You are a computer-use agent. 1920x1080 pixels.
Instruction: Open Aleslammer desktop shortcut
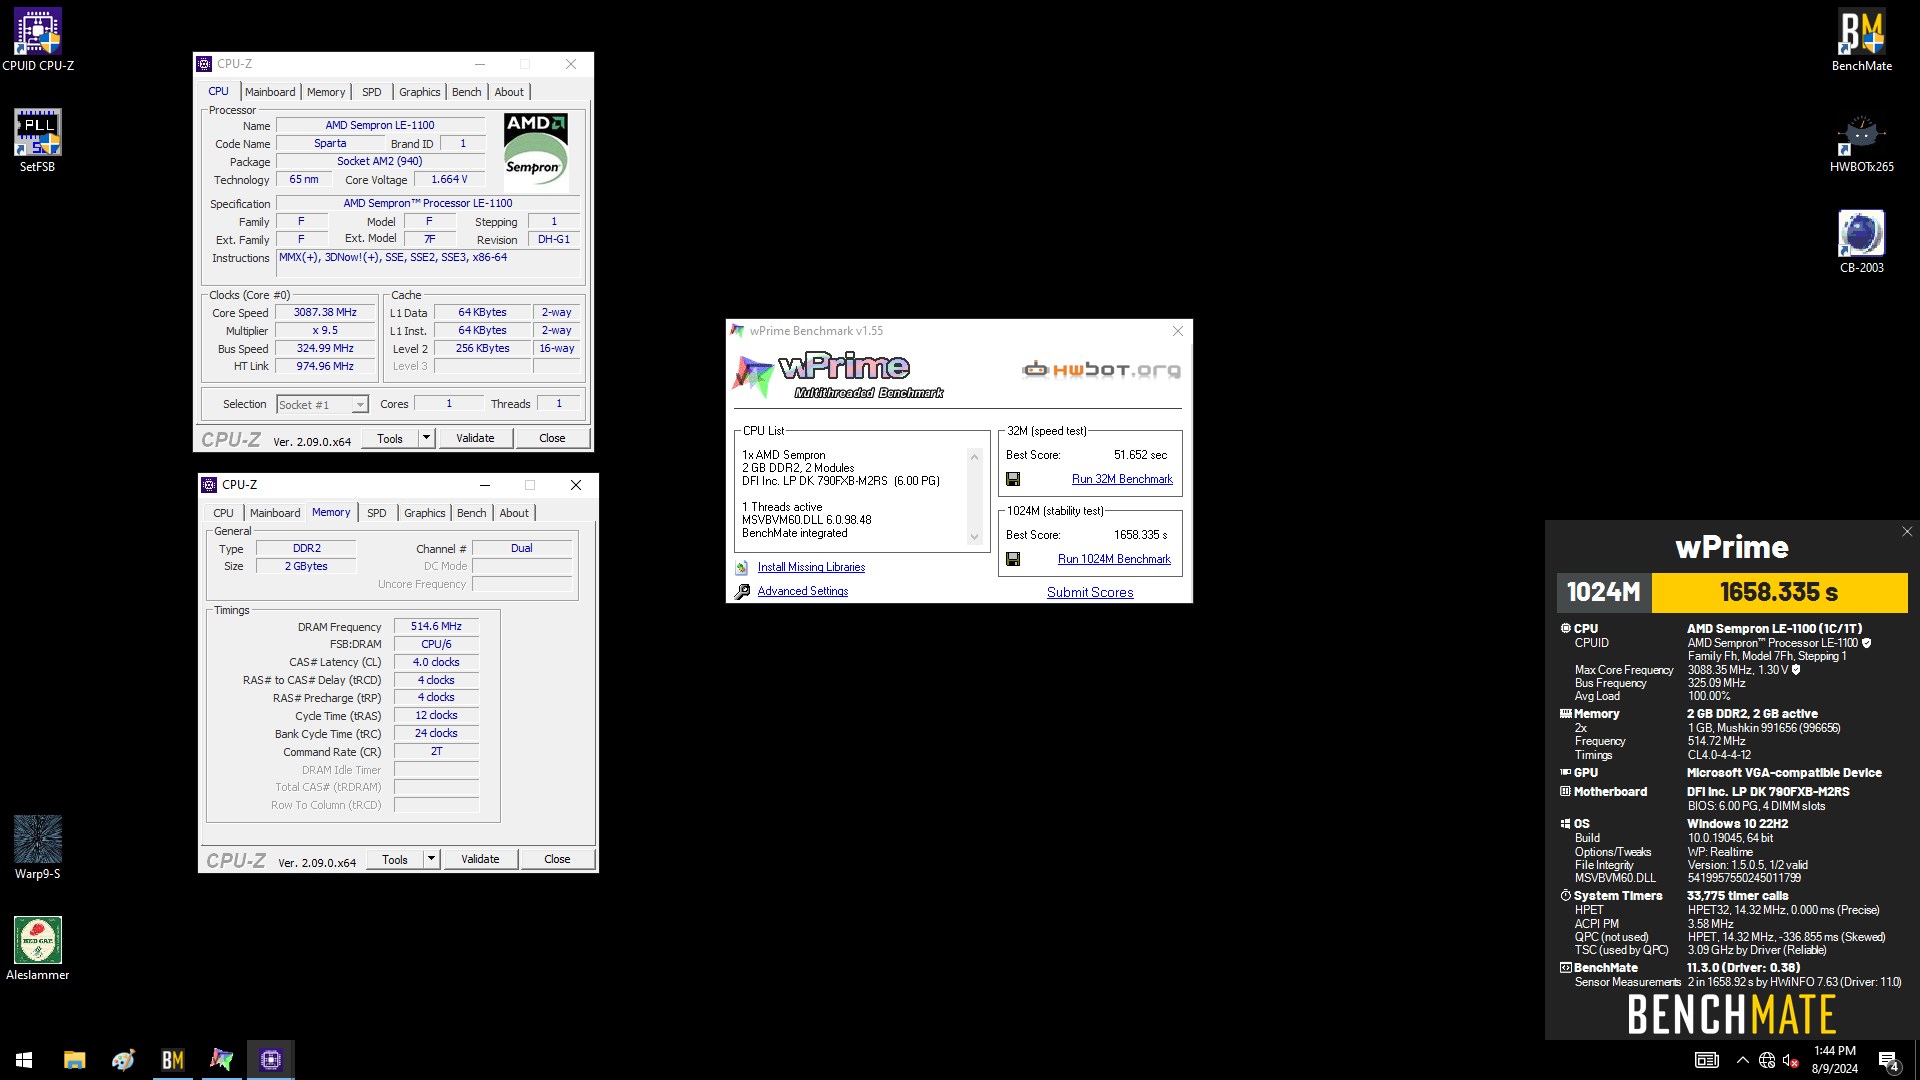[x=37, y=949]
